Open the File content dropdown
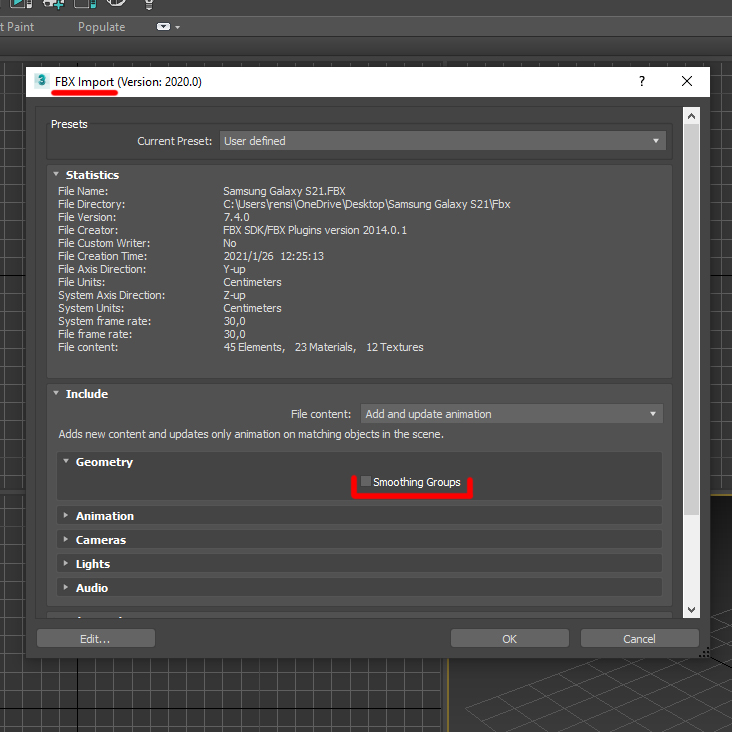Viewport: 732px width, 732px height. tap(511, 414)
